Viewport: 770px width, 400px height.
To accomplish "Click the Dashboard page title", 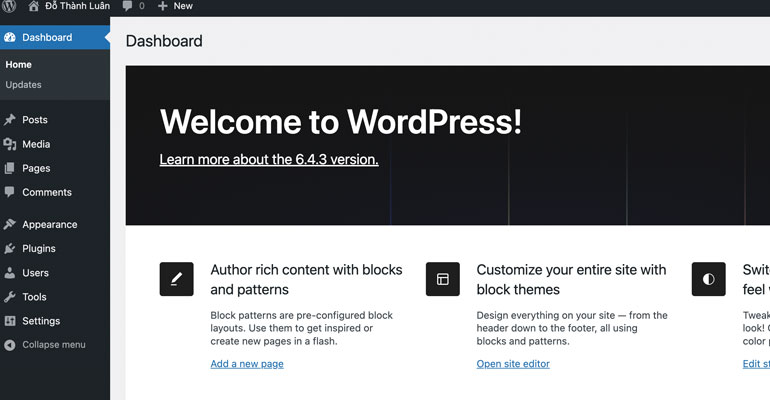I will pyautogui.click(x=164, y=41).
